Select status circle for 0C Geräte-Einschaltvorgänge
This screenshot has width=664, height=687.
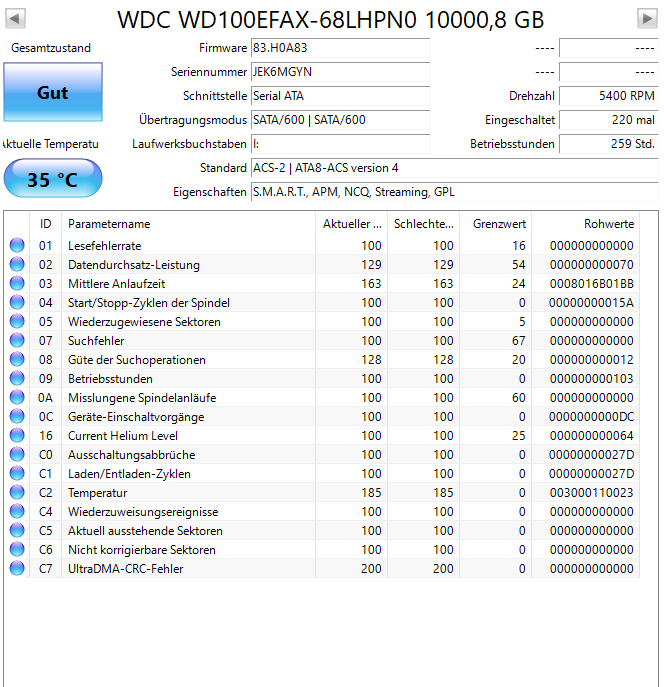click(17, 416)
